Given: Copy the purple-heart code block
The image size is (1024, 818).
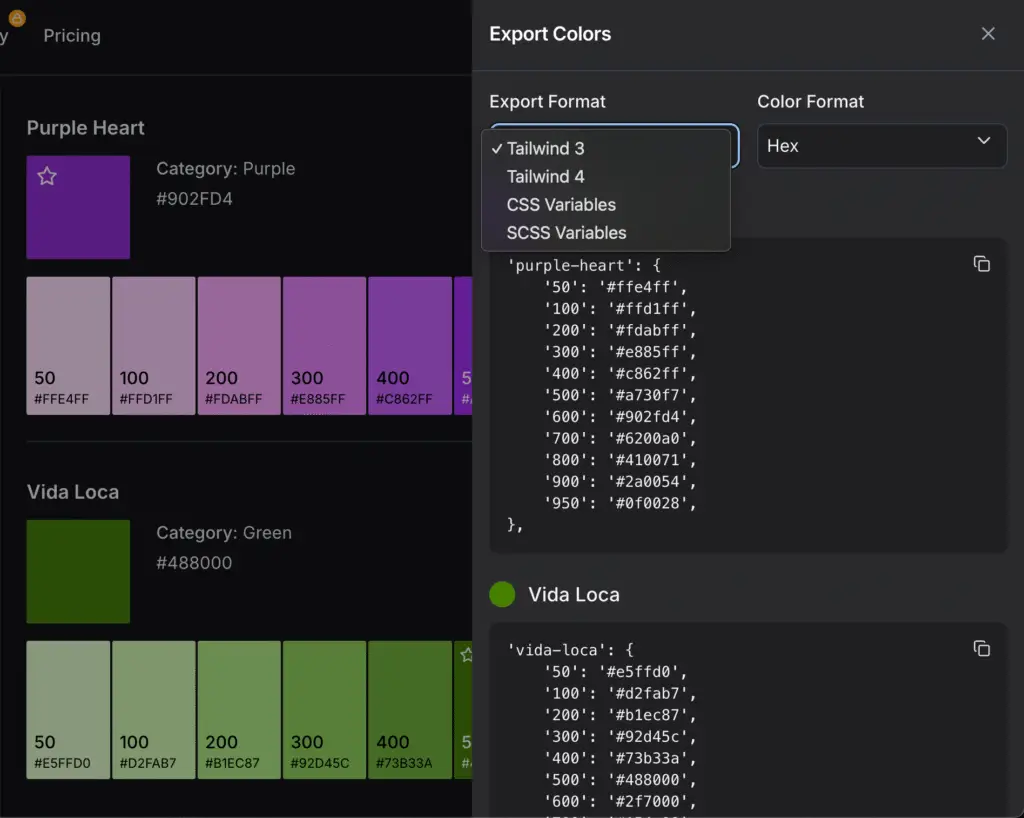Looking at the screenshot, I should click(981, 264).
